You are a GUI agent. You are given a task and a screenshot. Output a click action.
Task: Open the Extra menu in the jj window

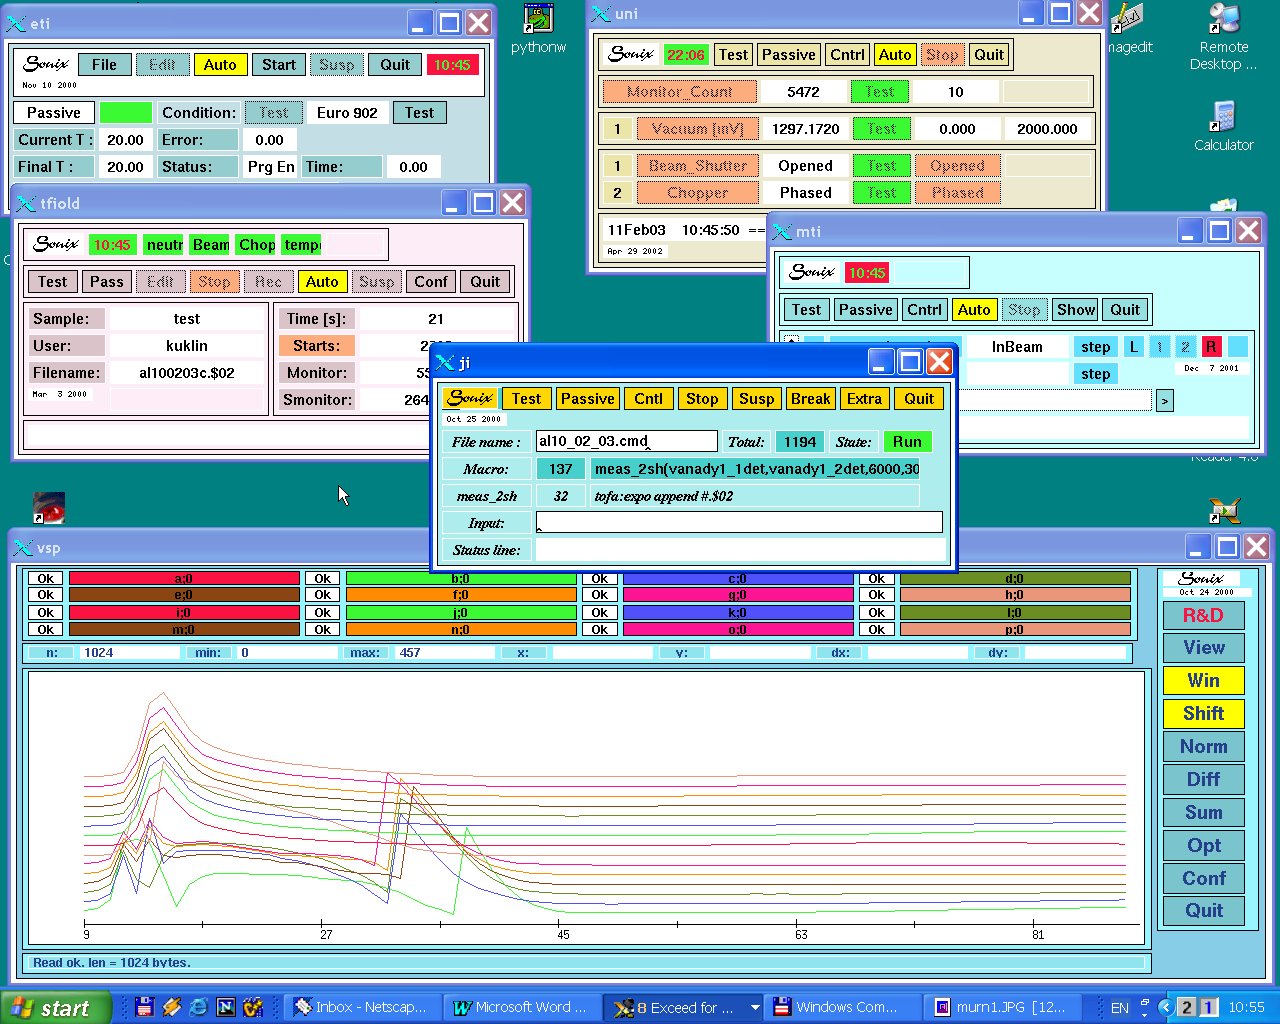pos(864,399)
